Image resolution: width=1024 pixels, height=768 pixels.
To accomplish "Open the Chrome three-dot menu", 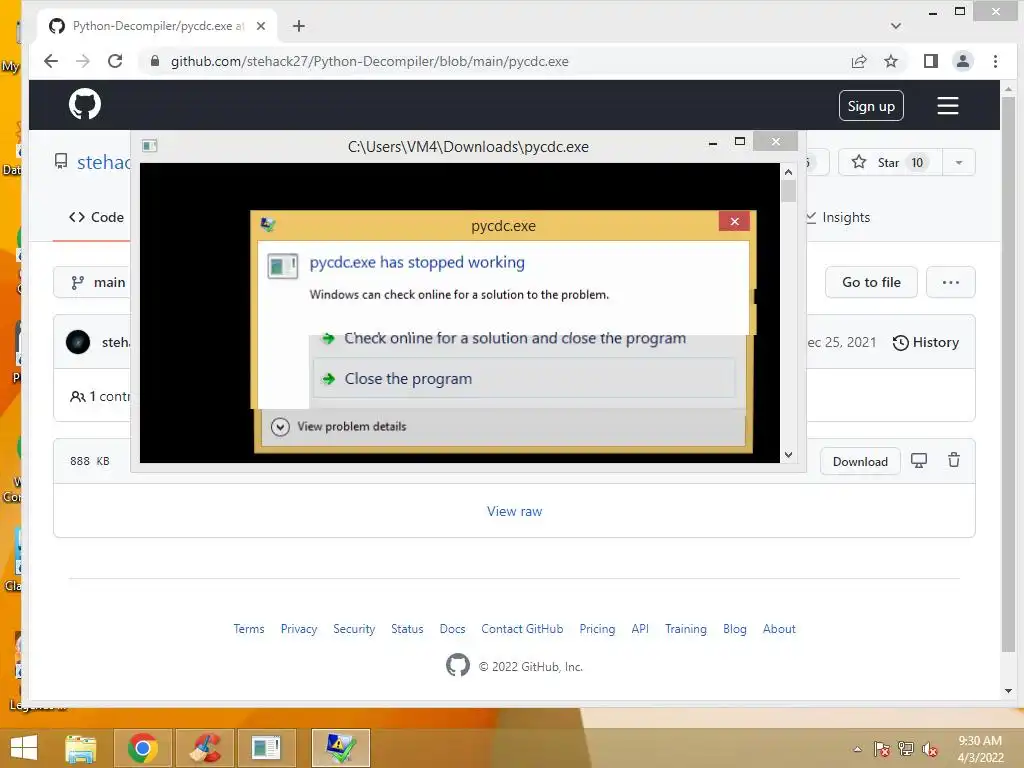I will point(995,61).
